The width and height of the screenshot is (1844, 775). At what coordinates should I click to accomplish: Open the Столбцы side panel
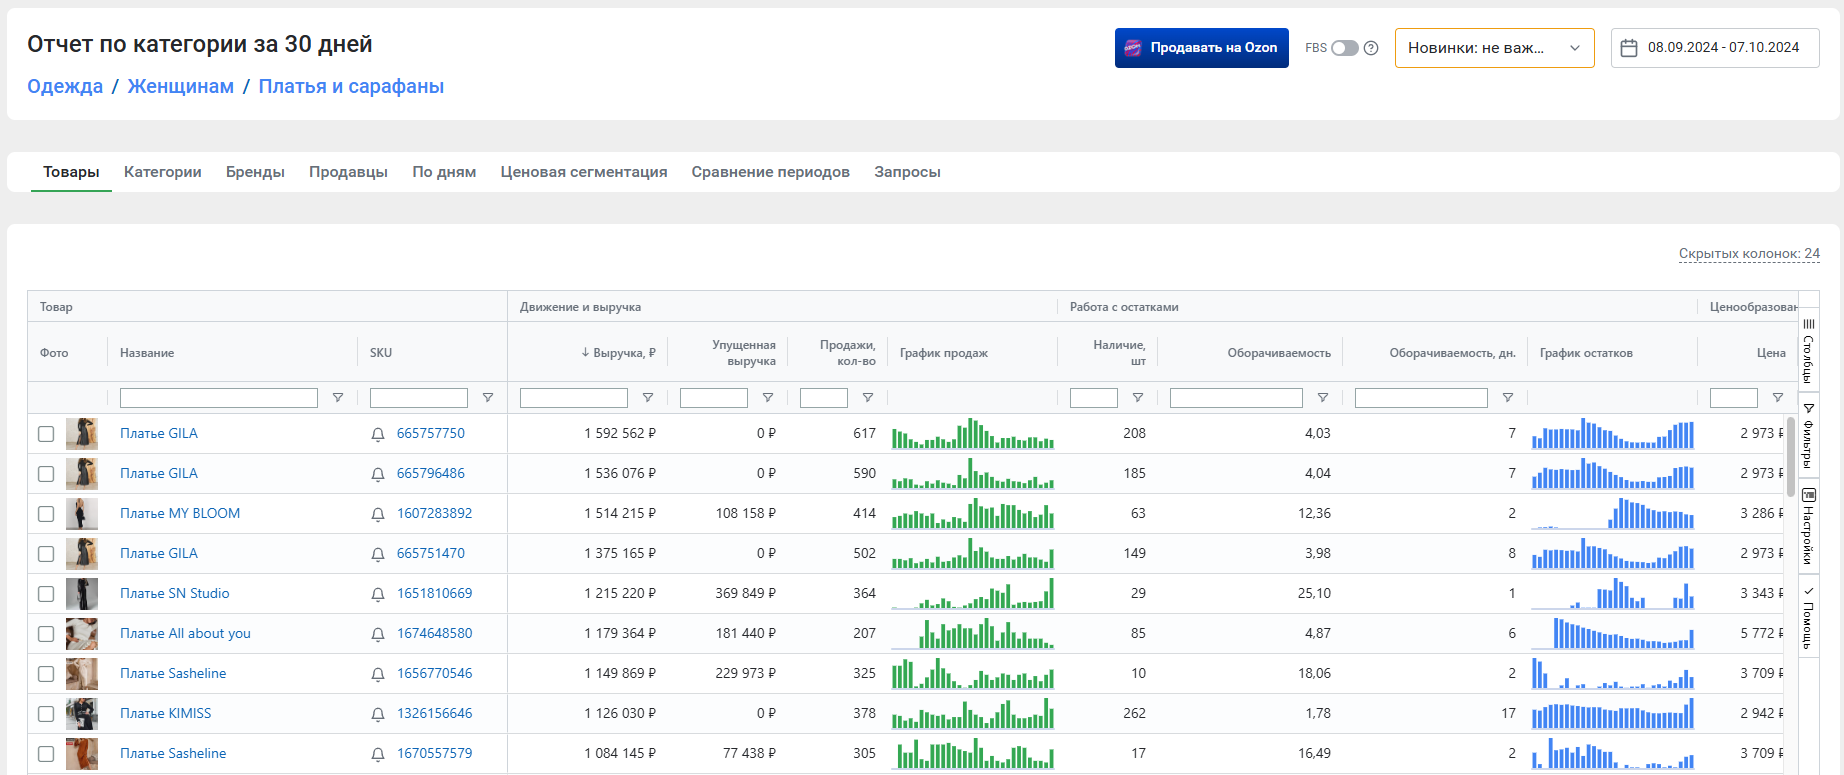(1808, 352)
